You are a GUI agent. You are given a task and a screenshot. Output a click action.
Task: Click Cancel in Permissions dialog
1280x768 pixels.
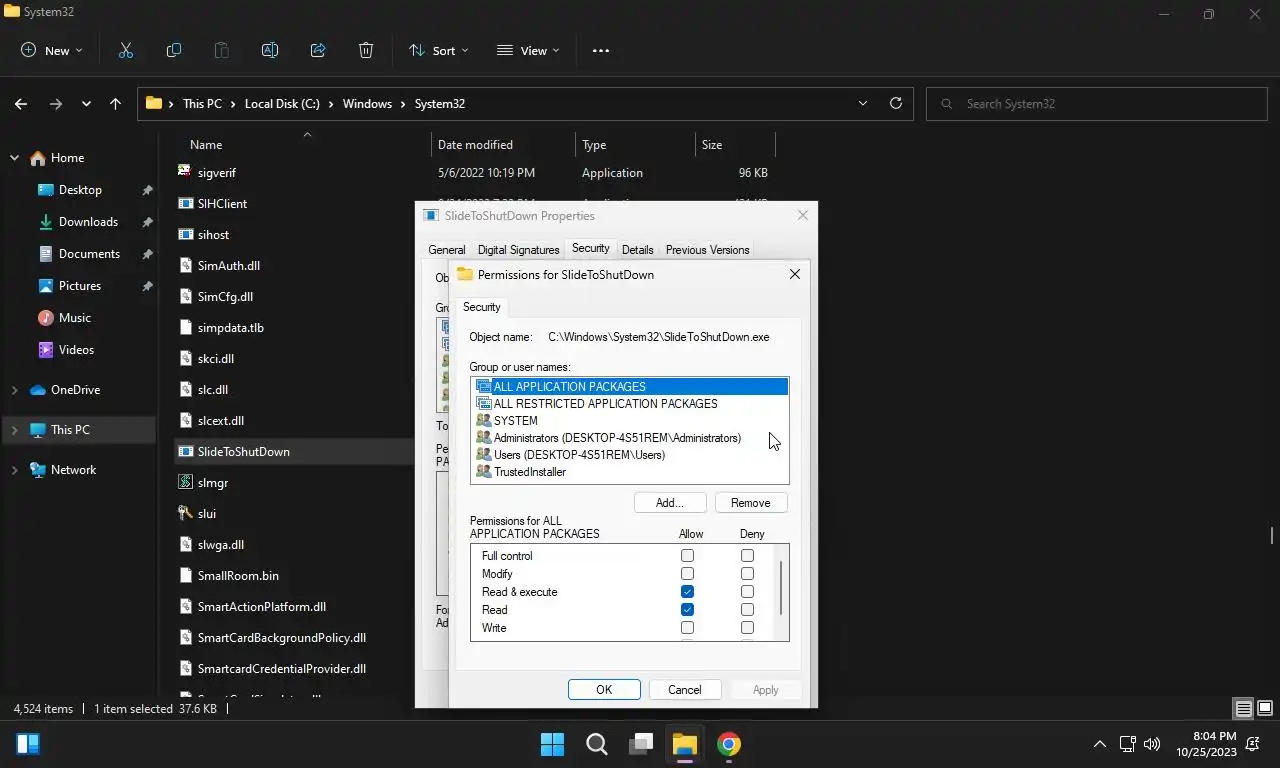(685, 690)
